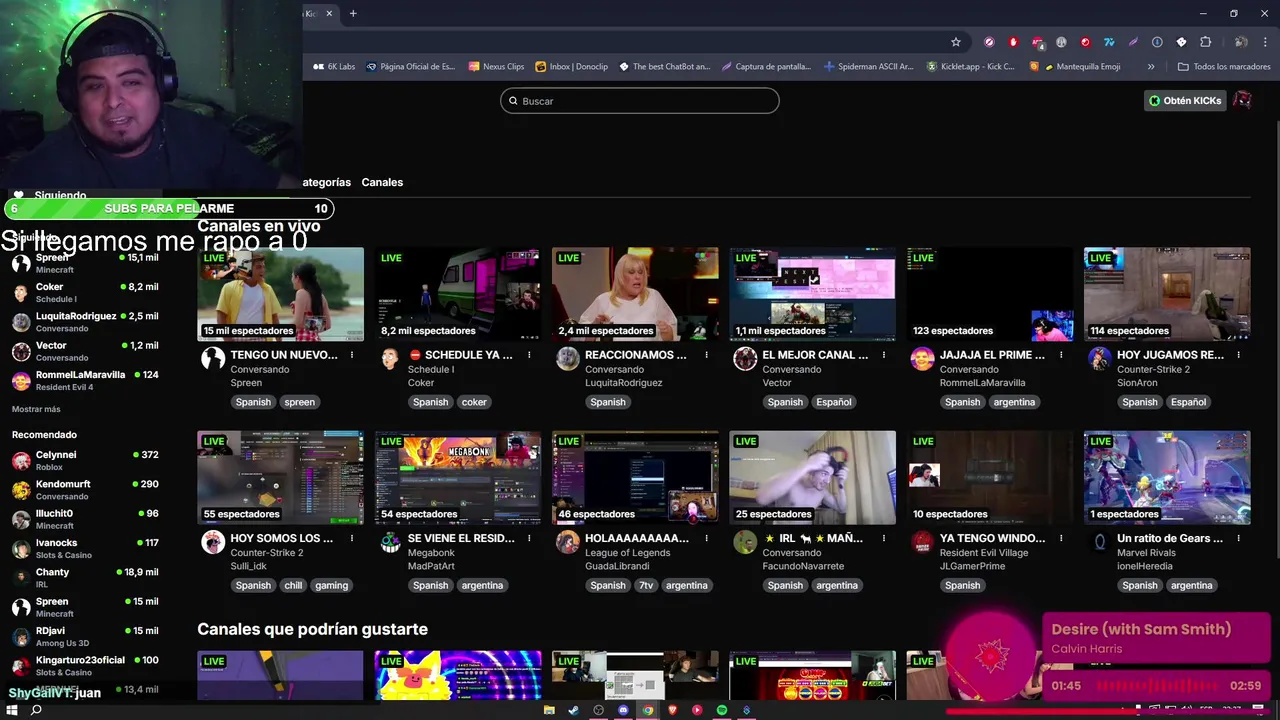Screen dimensions: 1280x720
Task: Select the gaming tag under Sulli_idk
Action: click(331, 585)
